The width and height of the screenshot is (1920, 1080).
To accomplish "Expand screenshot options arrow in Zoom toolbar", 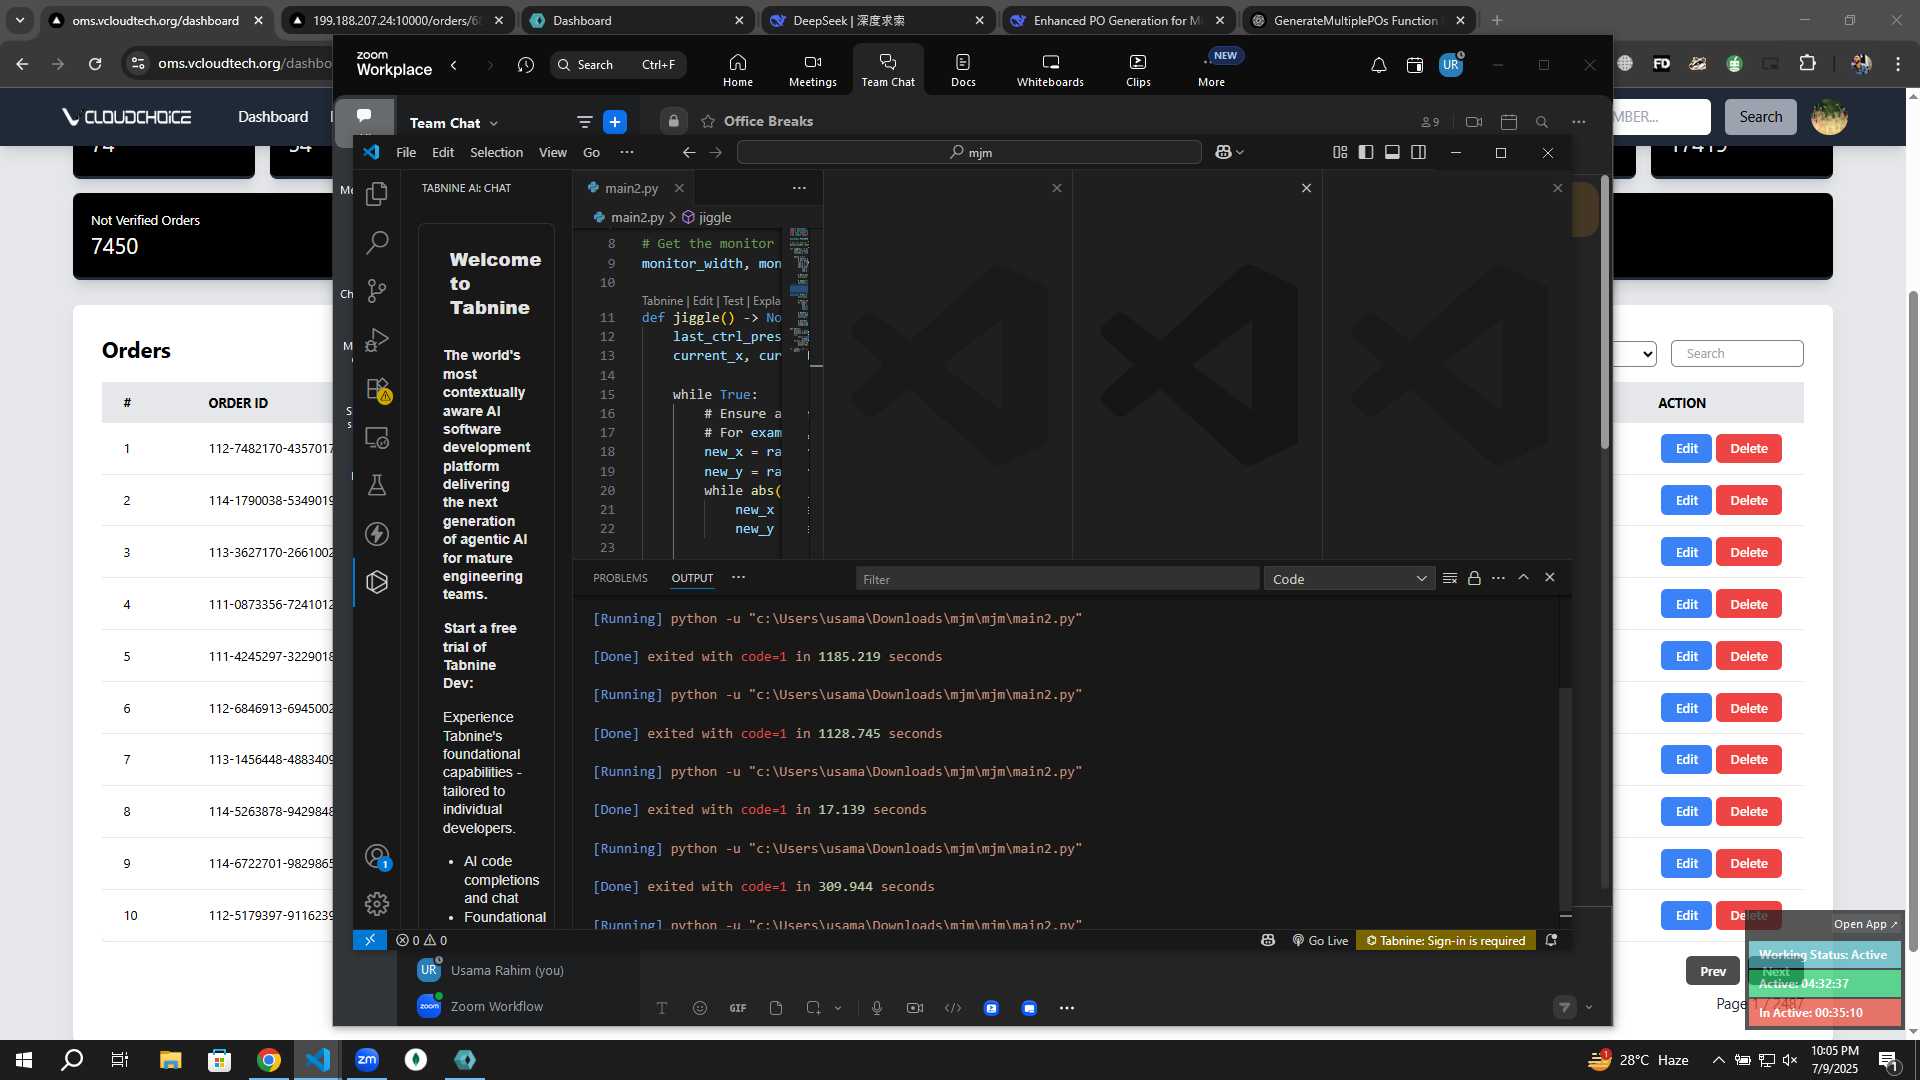I will (x=838, y=1008).
